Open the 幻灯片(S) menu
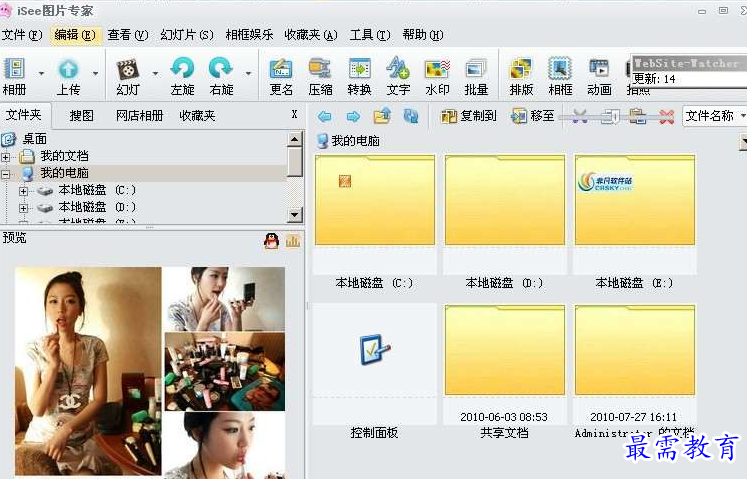This screenshot has width=747, height=479. [x=187, y=35]
